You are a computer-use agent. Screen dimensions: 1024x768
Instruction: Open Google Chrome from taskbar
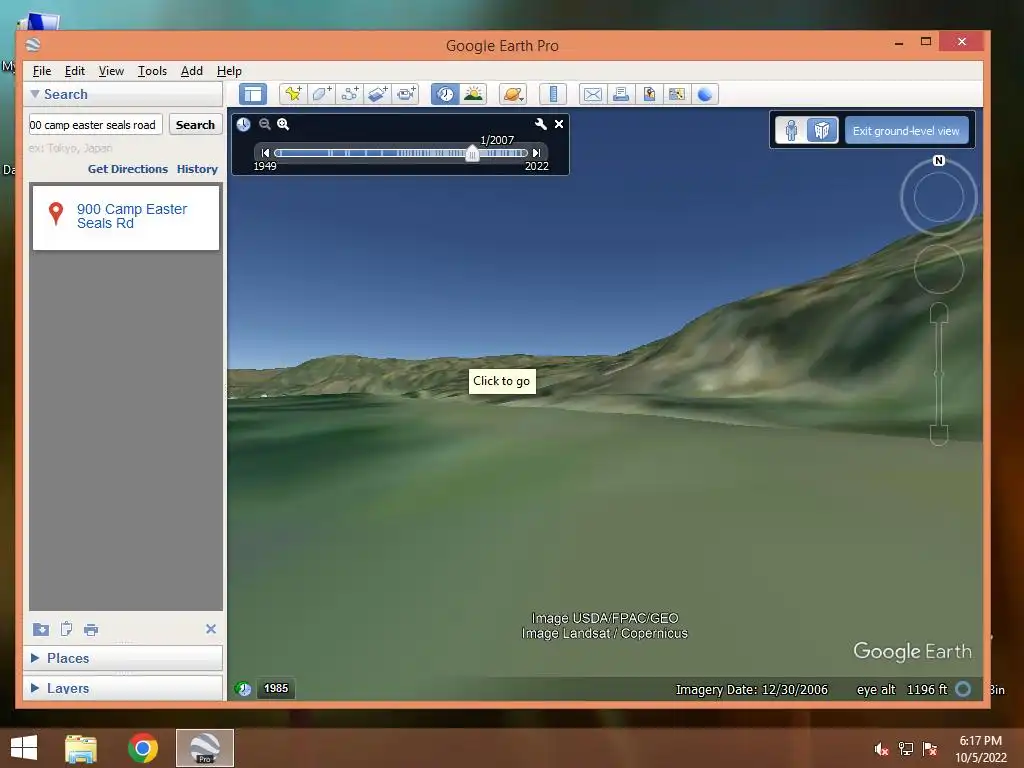pyautogui.click(x=143, y=748)
